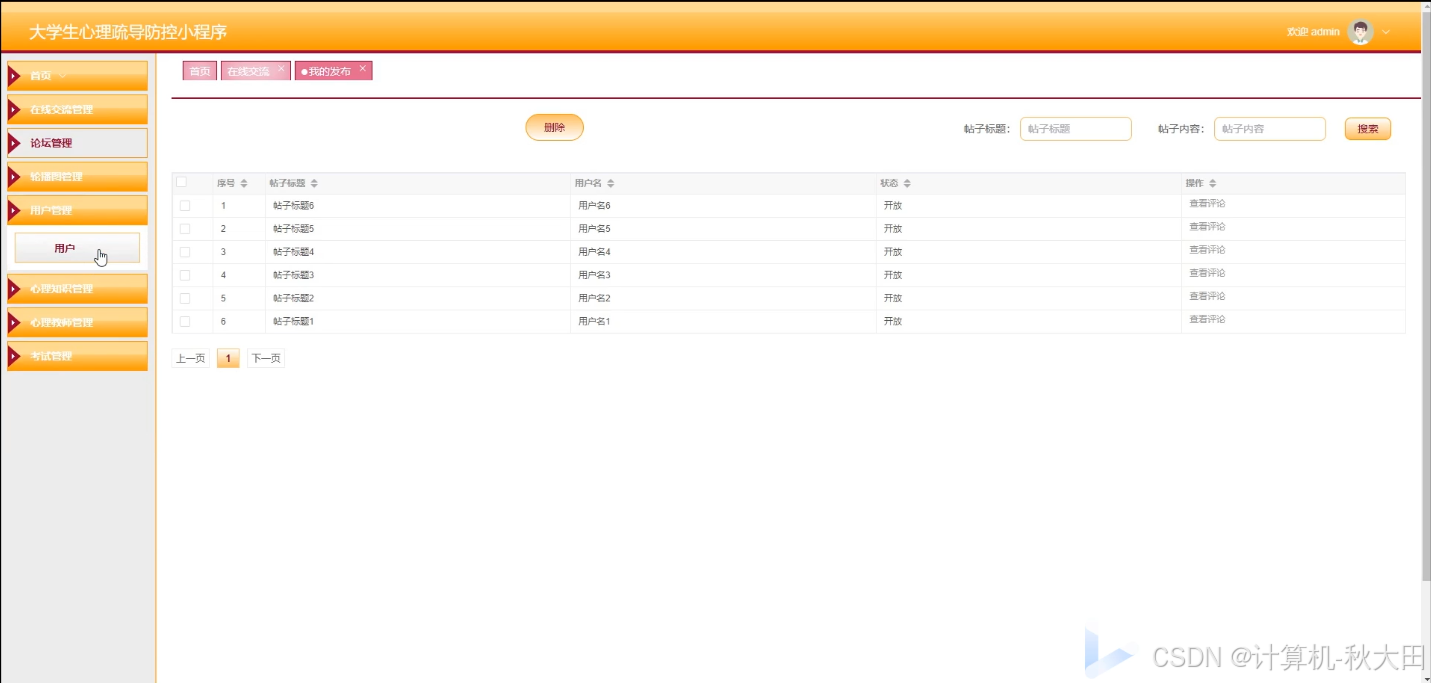1431x683 pixels.
Task: Check the box for row 帖子标题5
Action: (x=185, y=229)
